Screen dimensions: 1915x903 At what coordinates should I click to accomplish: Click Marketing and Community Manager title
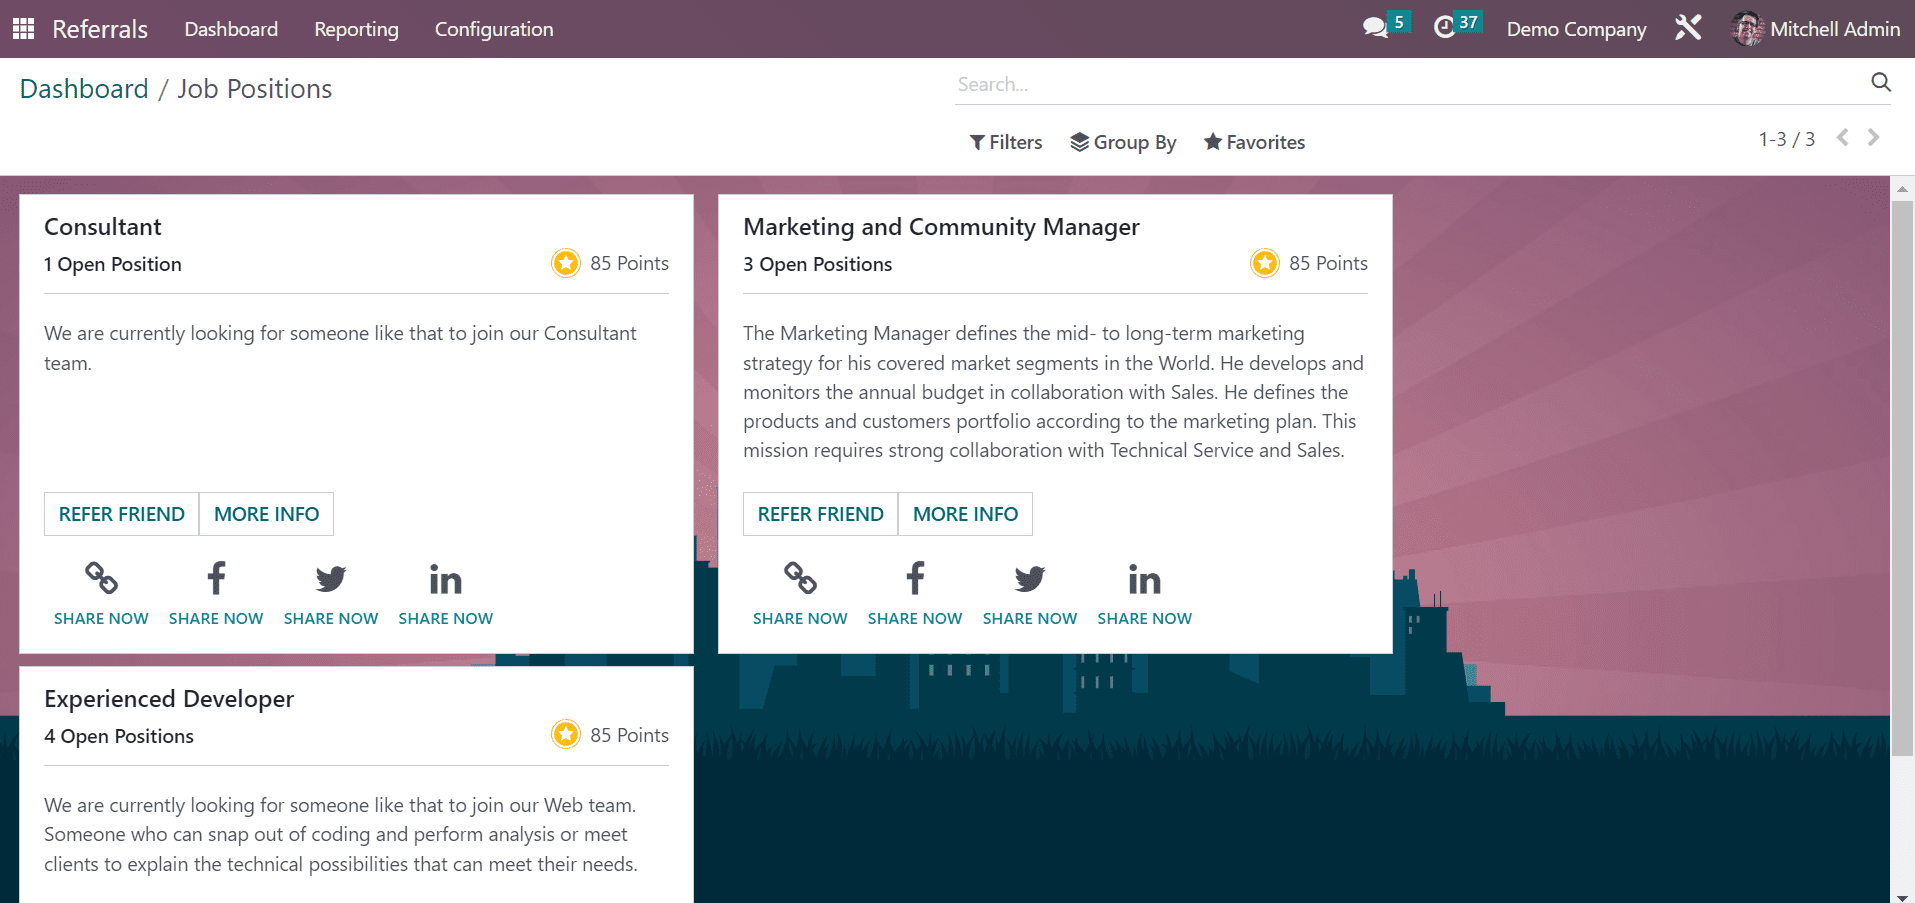coord(941,227)
